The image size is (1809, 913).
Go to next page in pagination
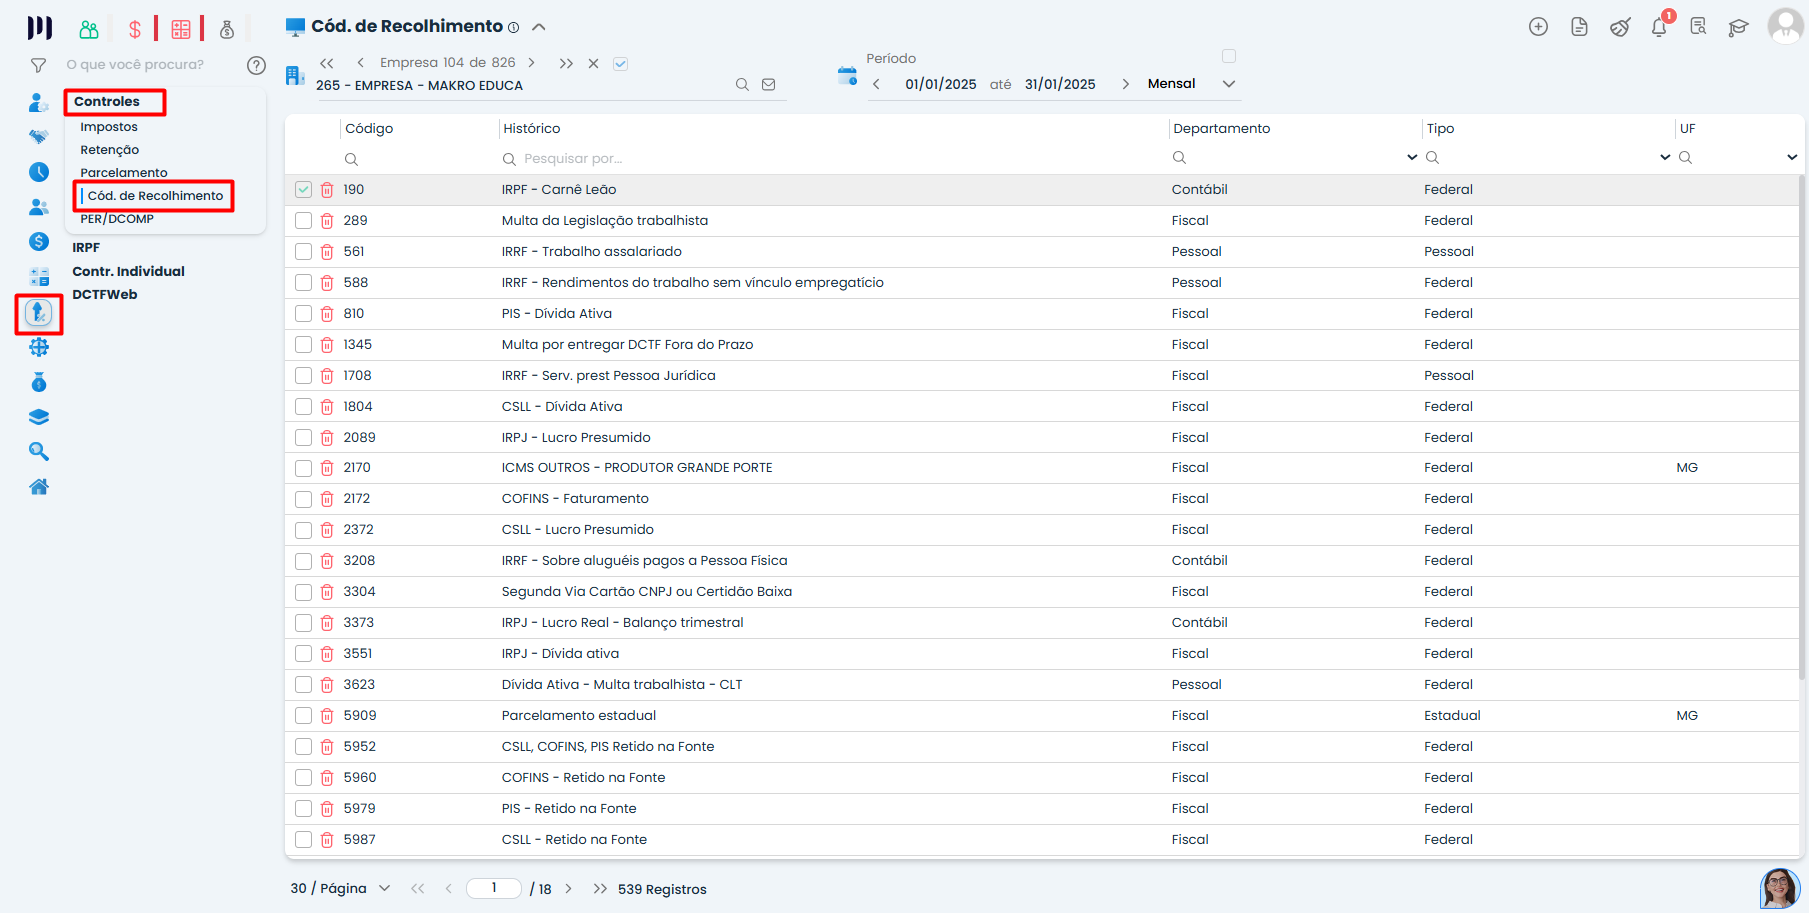point(569,889)
